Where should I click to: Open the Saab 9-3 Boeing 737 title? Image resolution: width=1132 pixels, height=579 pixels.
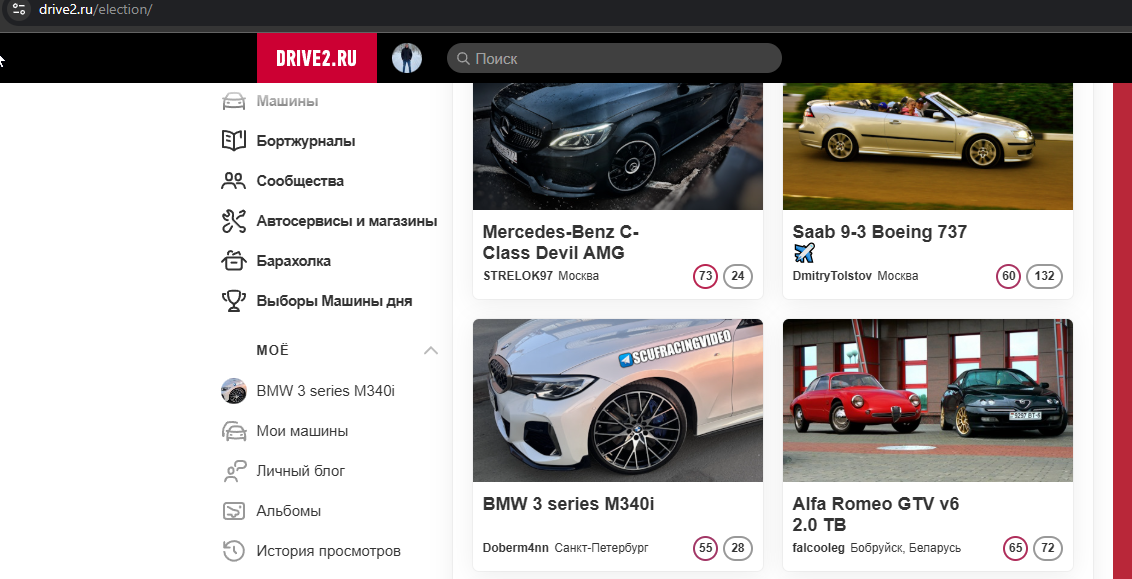pos(879,243)
